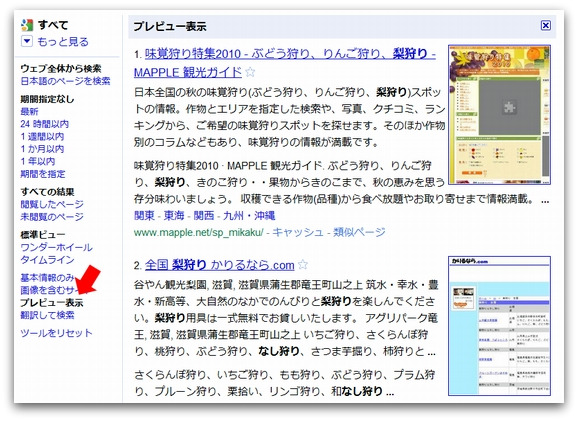
Task: Select プレビュー表示 in the sidebar
Action: [x=52, y=303]
